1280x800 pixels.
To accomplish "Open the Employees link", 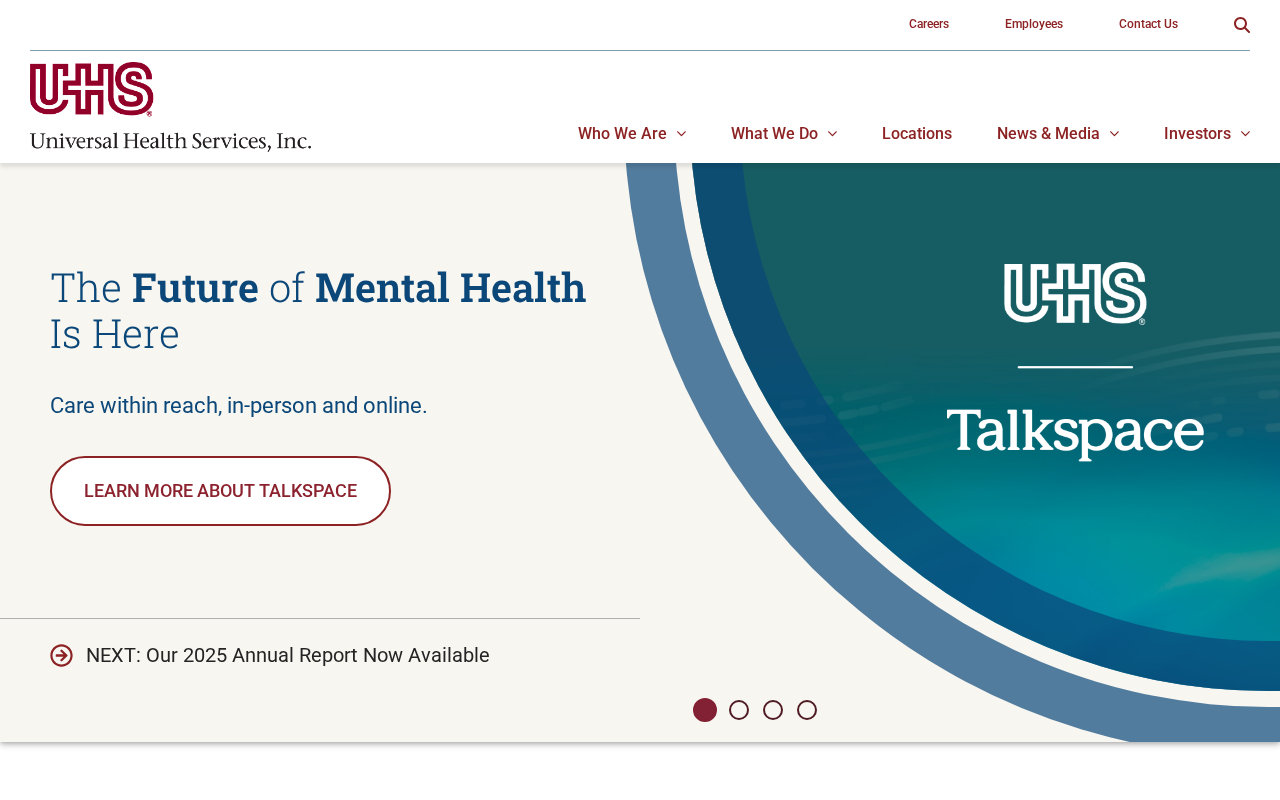I will pyautogui.click(x=1034, y=24).
